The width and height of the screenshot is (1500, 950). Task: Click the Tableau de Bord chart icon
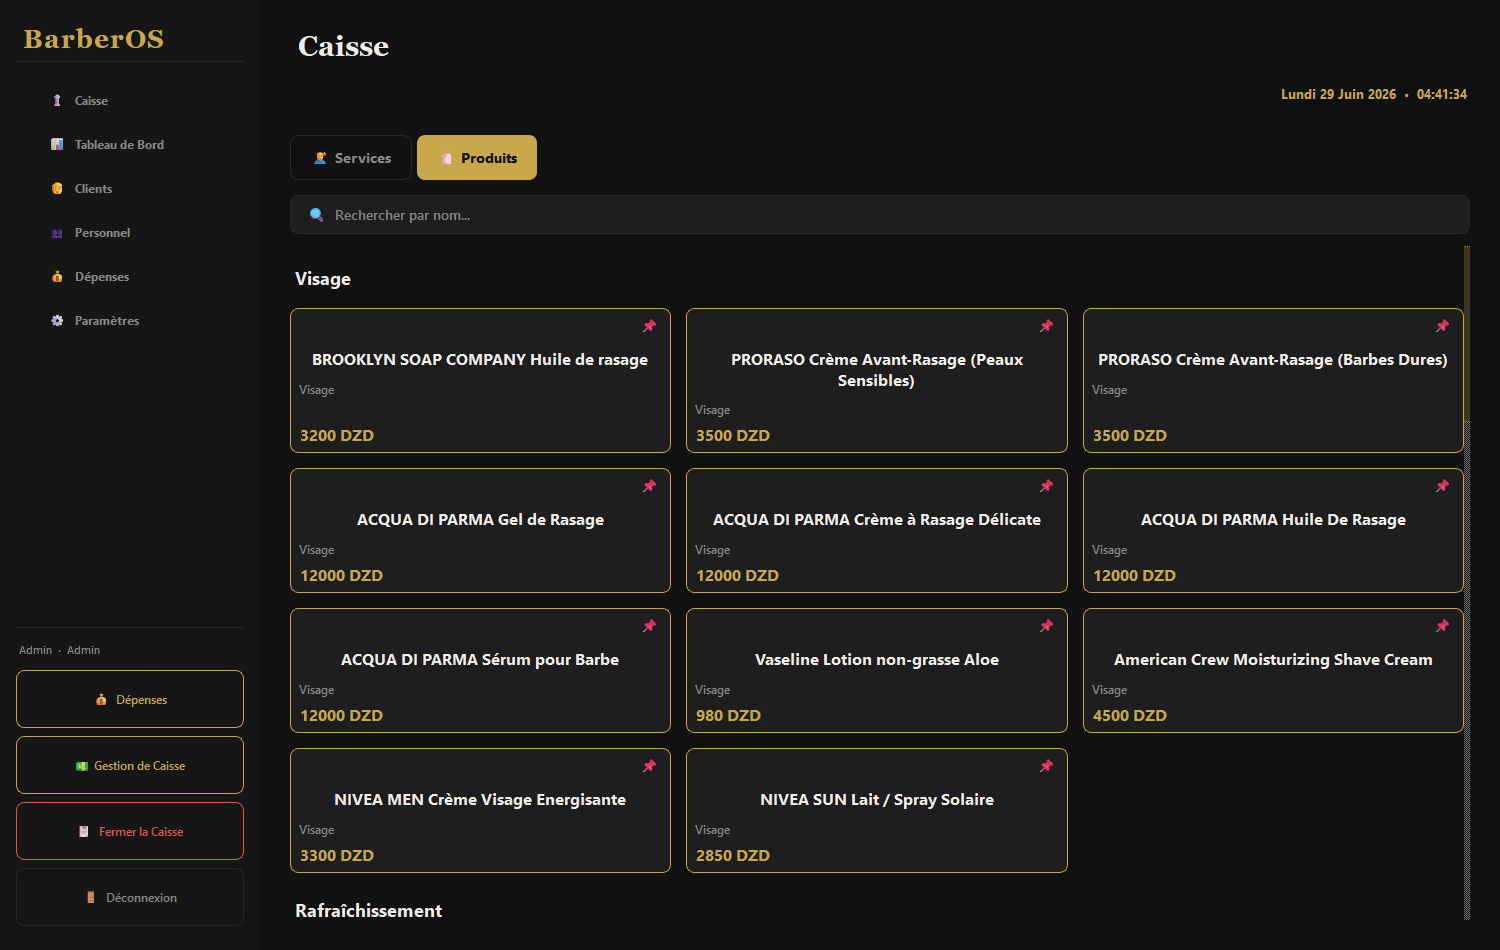pyautogui.click(x=57, y=145)
